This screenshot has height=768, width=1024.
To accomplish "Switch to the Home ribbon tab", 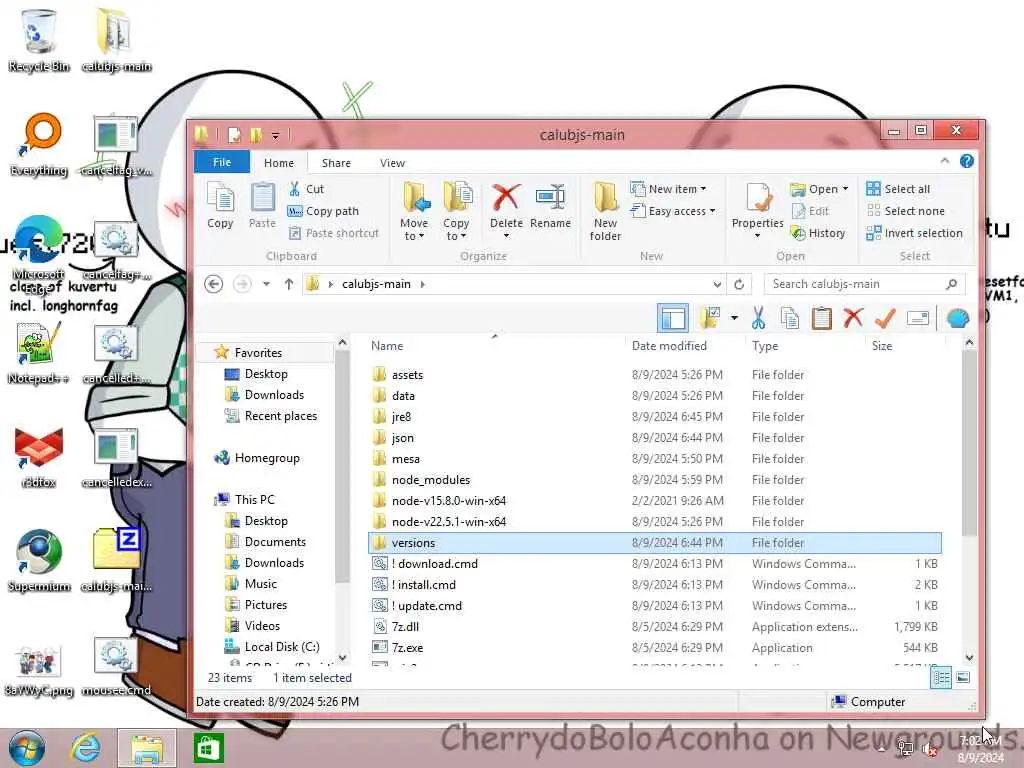I will coord(279,163).
